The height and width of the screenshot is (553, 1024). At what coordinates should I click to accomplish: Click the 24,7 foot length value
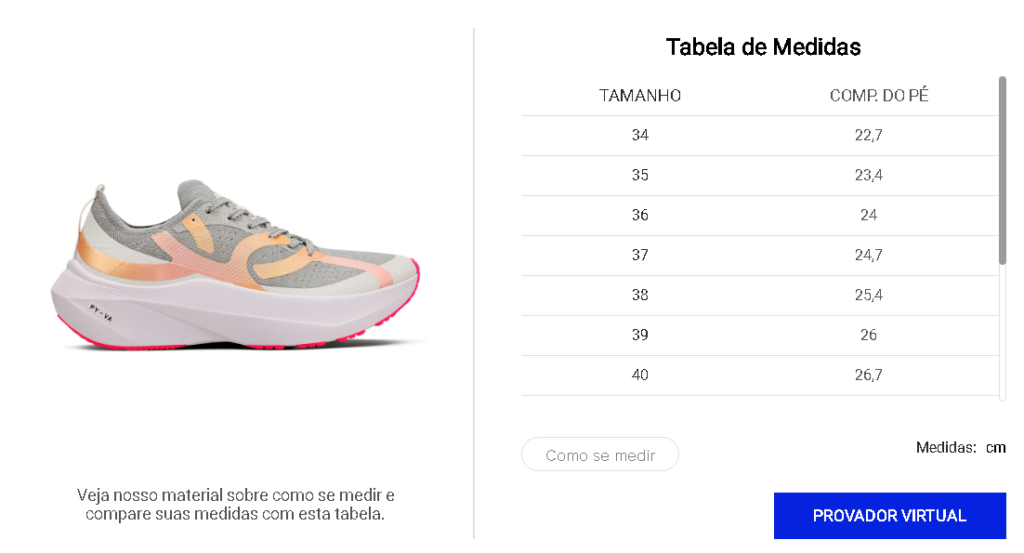[869, 255]
